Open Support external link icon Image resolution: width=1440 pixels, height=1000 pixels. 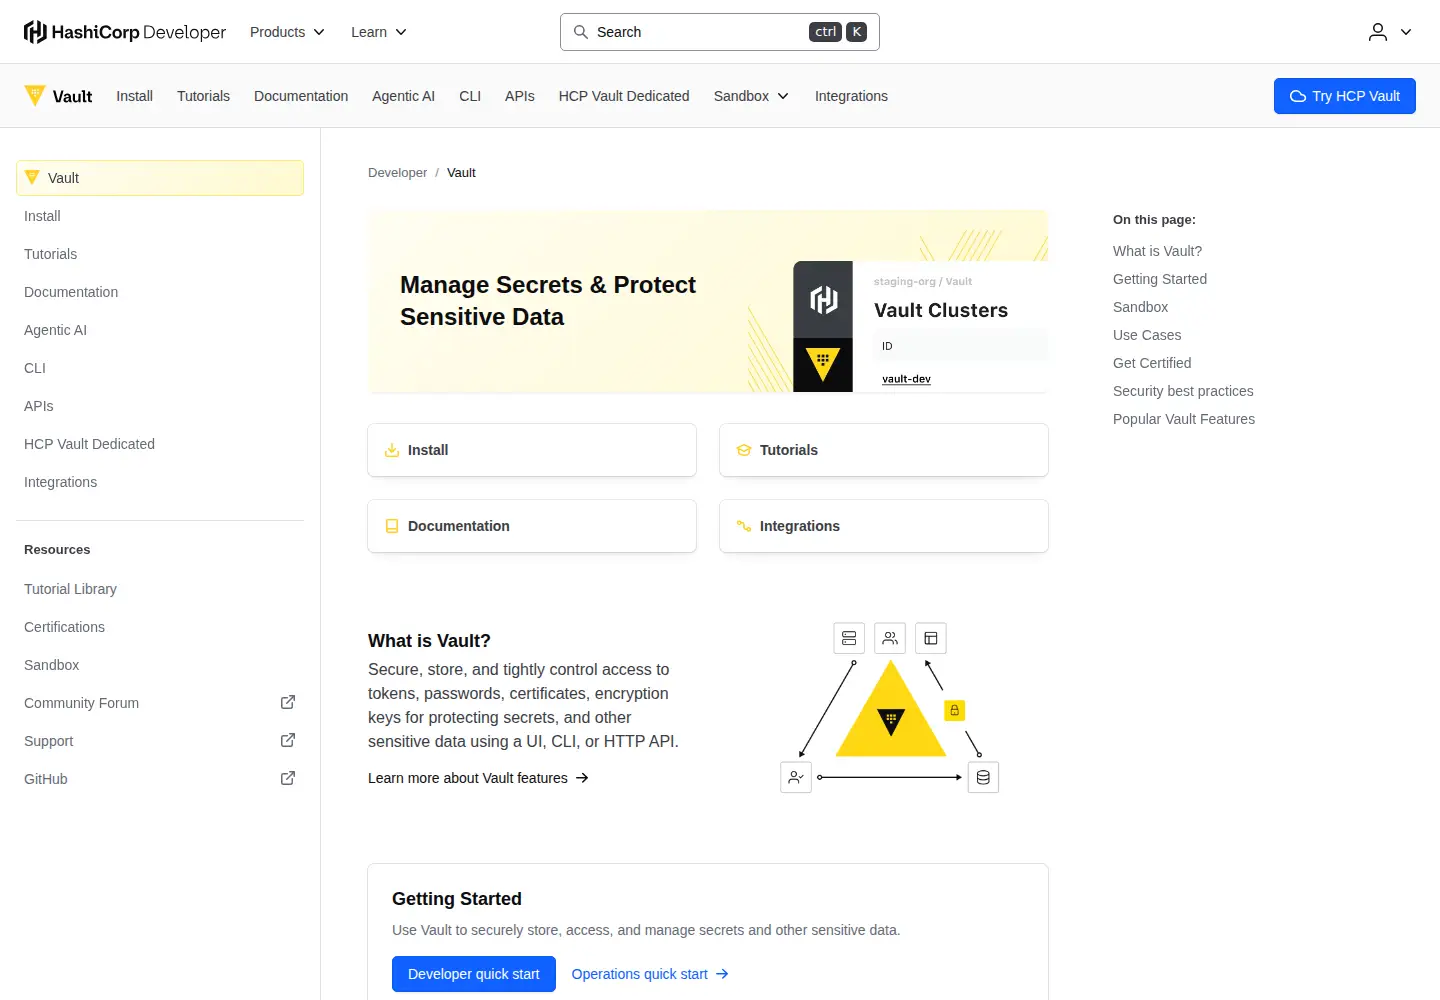(288, 740)
